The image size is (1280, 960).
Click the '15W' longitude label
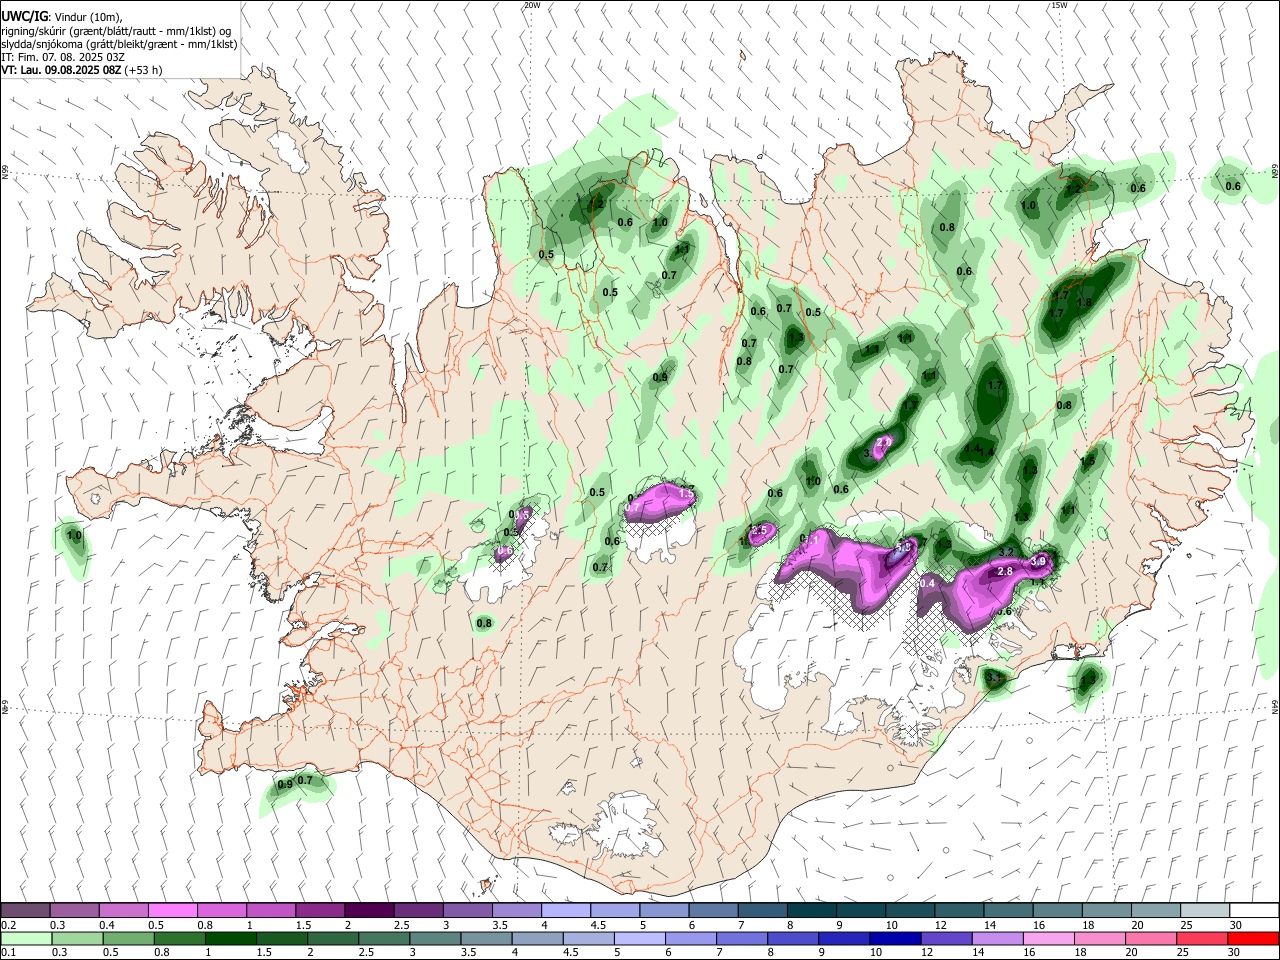(x=1058, y=5)
